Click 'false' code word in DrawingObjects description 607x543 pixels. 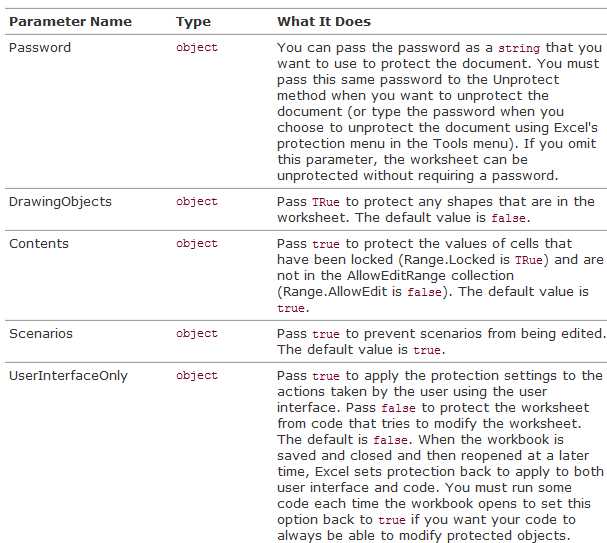pyautogui.click(x=508, y=218)
